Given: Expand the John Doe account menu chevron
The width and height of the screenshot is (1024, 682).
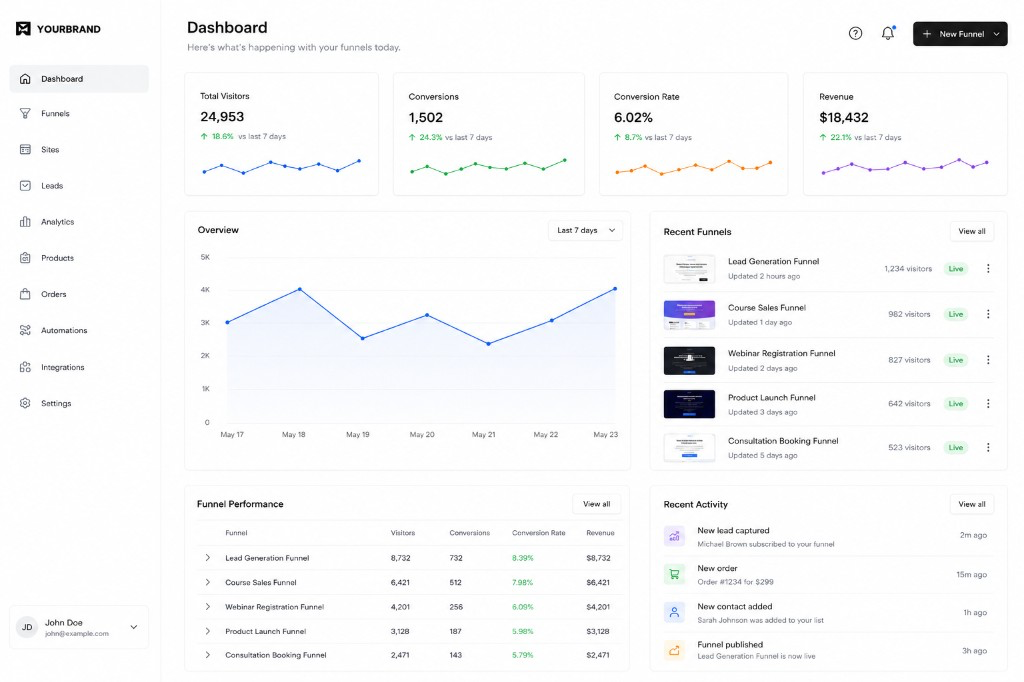Looking at the screenshot, I should [x=134, y=627].
